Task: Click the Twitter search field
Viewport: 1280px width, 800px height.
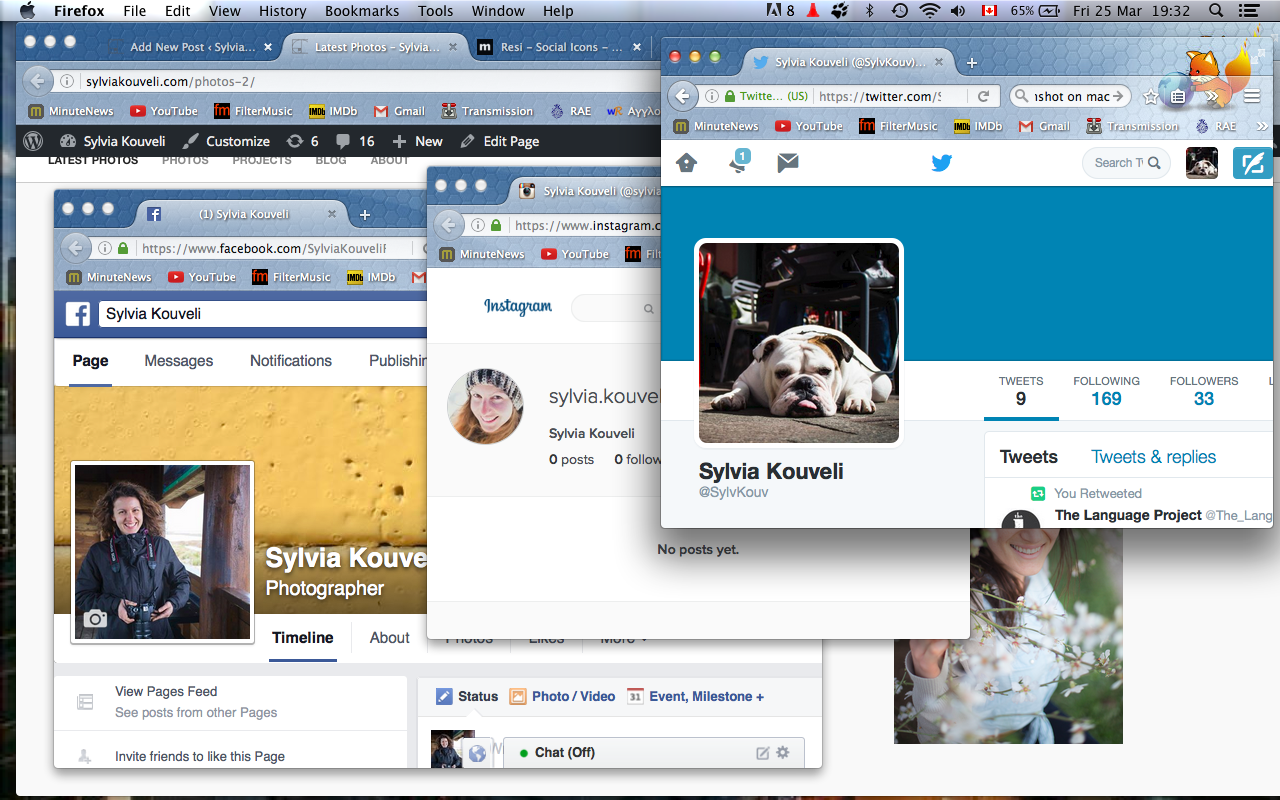Action: 1118,163
